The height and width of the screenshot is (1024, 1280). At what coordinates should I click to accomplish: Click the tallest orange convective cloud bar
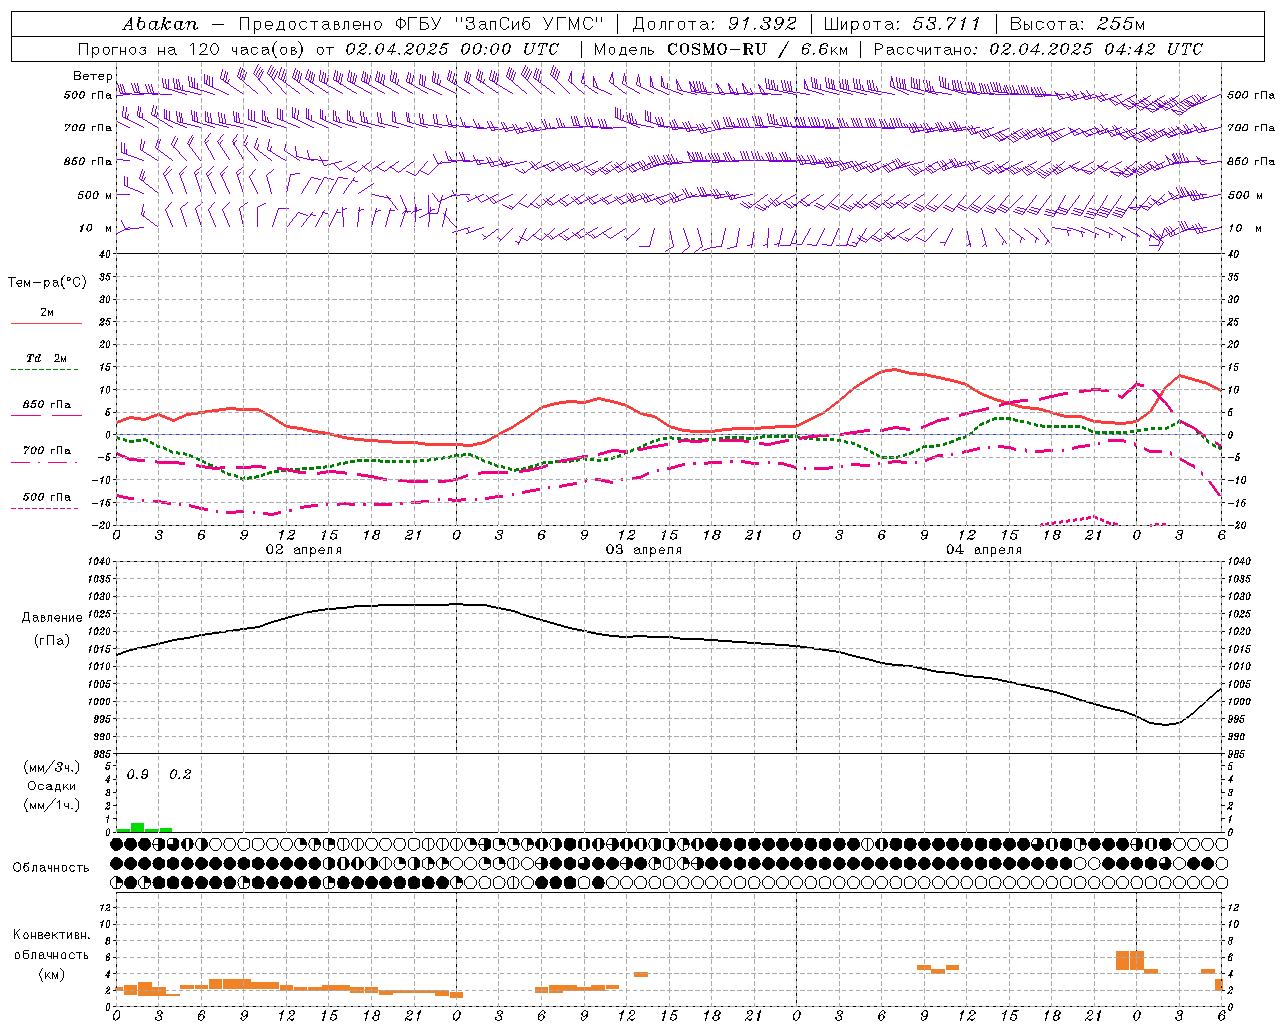(1130, 960)
